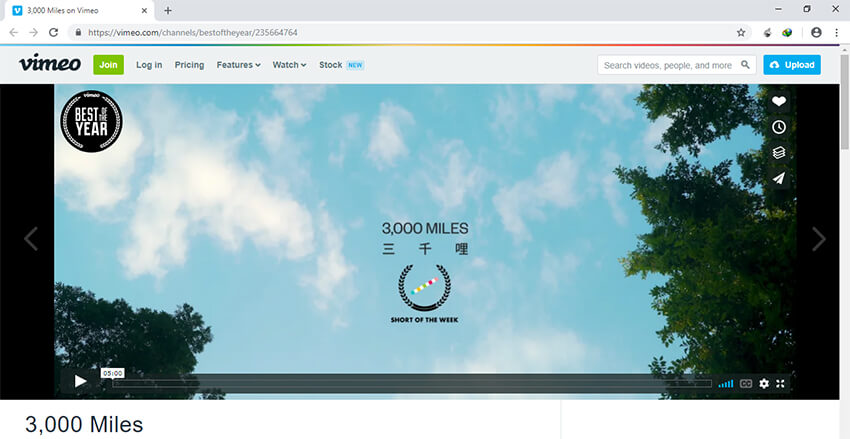Share video using the paper plane icon
Image resolution: width=850 pixels, height=439 pixels.
click(779, 179)
